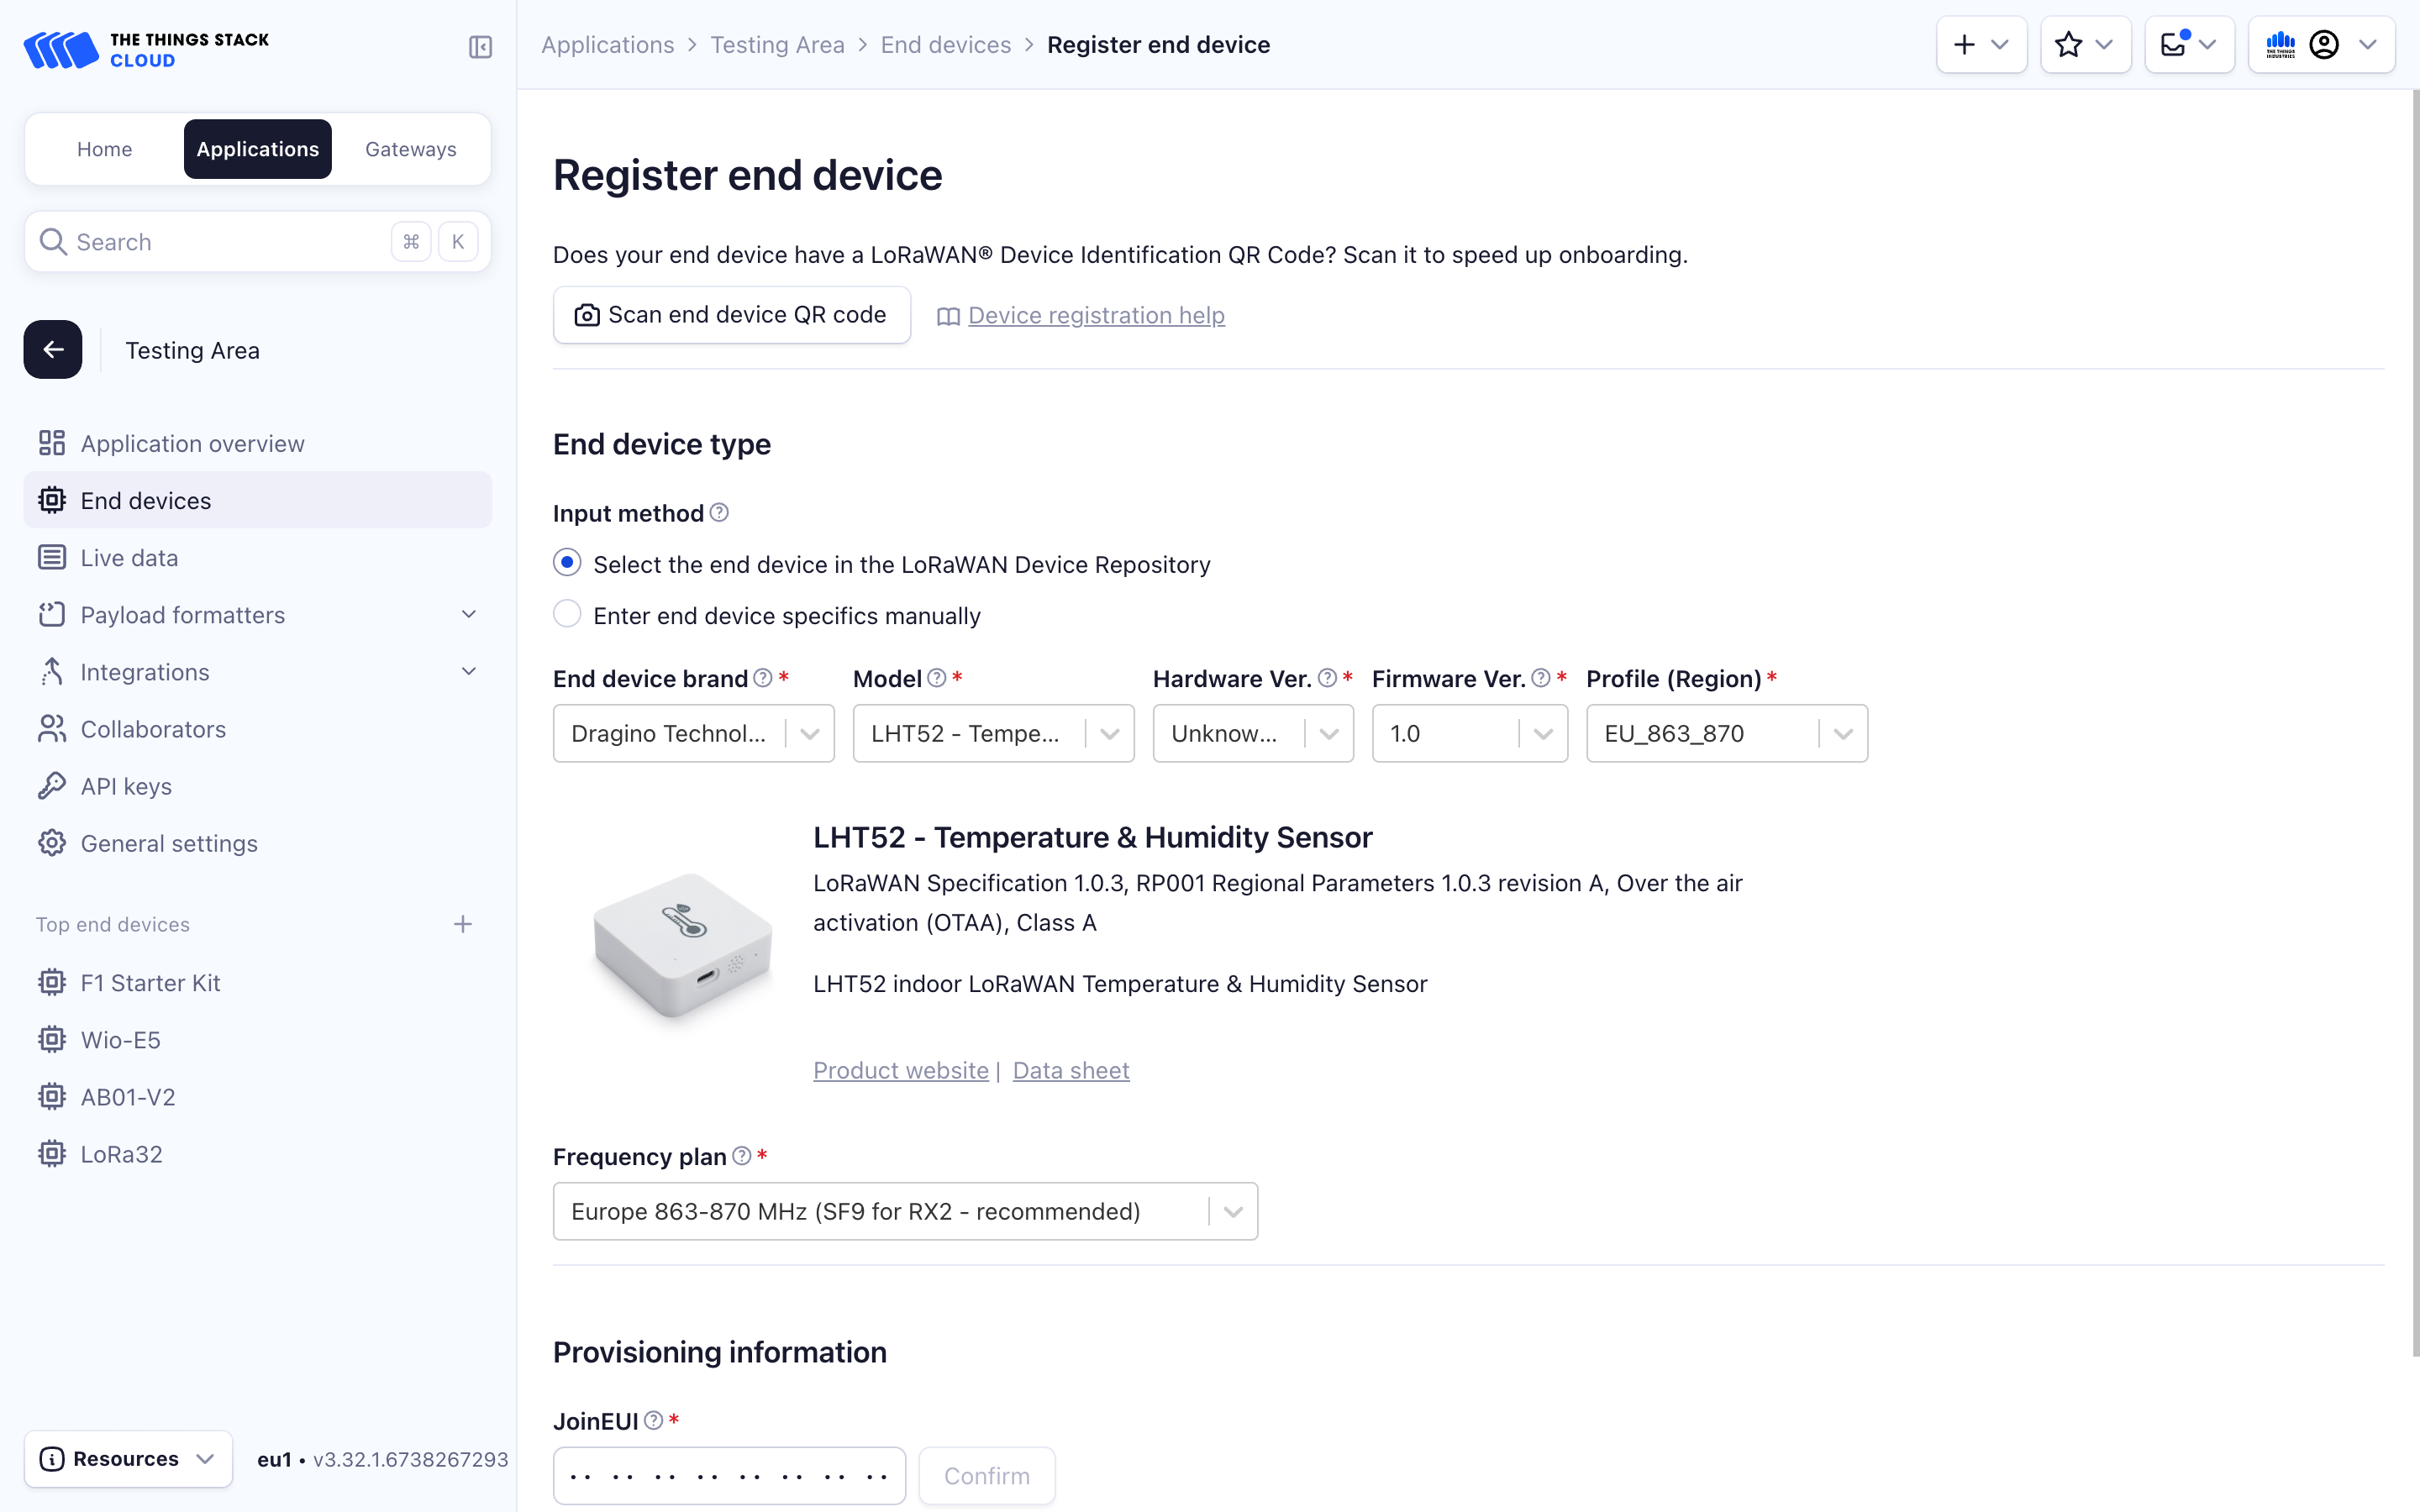Select the LoRaWAN Device Repository input method

567,562
